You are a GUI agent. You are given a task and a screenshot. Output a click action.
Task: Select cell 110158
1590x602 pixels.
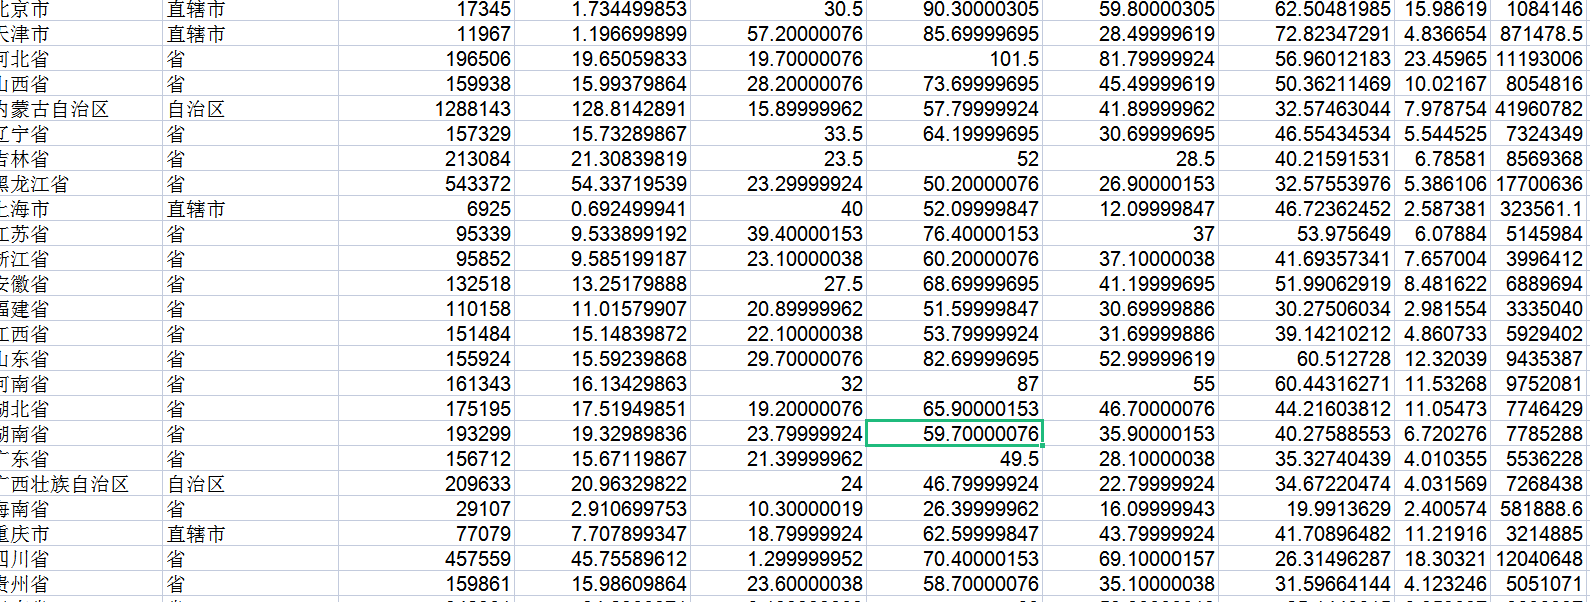point(426,309)
